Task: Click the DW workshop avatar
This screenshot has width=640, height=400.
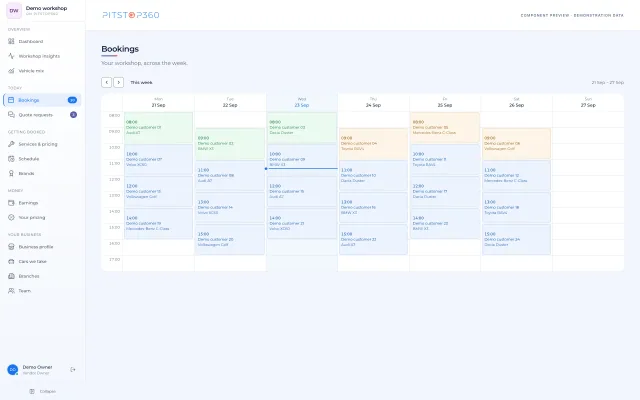Action: pyautogui.click(x=14, y=11)
